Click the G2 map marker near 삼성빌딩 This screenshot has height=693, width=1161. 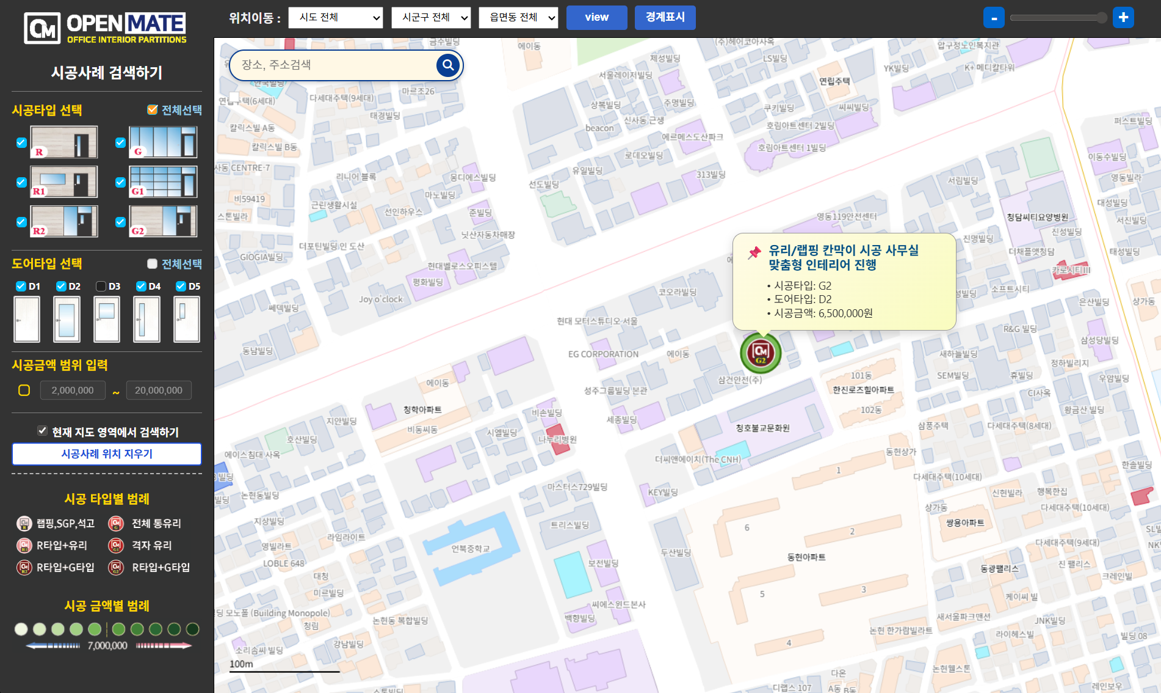pos(760,354)
